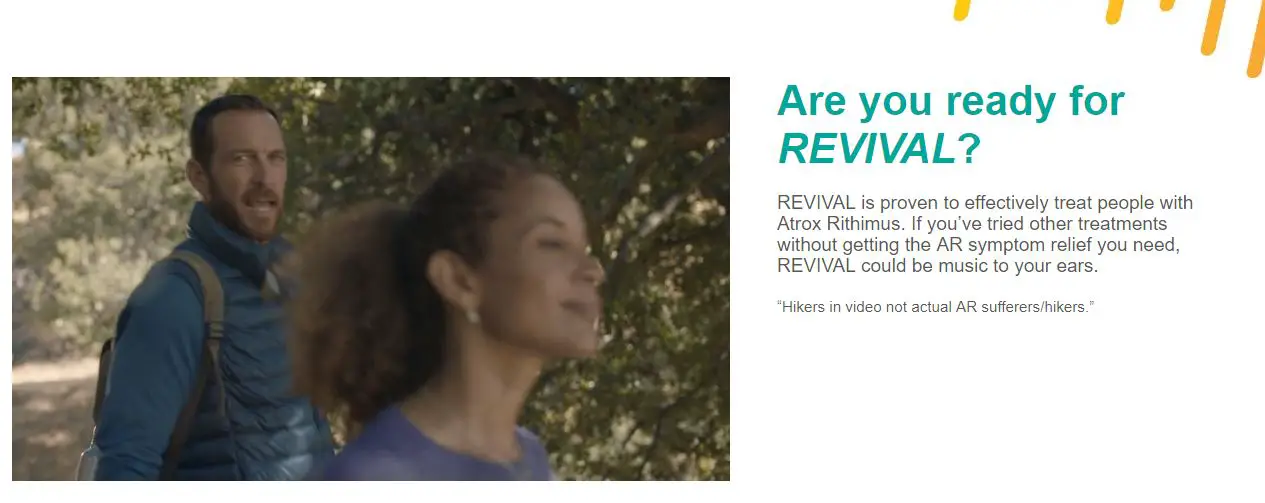This screenshot has width=1265, height=503.
Task: Click the man's backpack strap
Action: (207, 330)
